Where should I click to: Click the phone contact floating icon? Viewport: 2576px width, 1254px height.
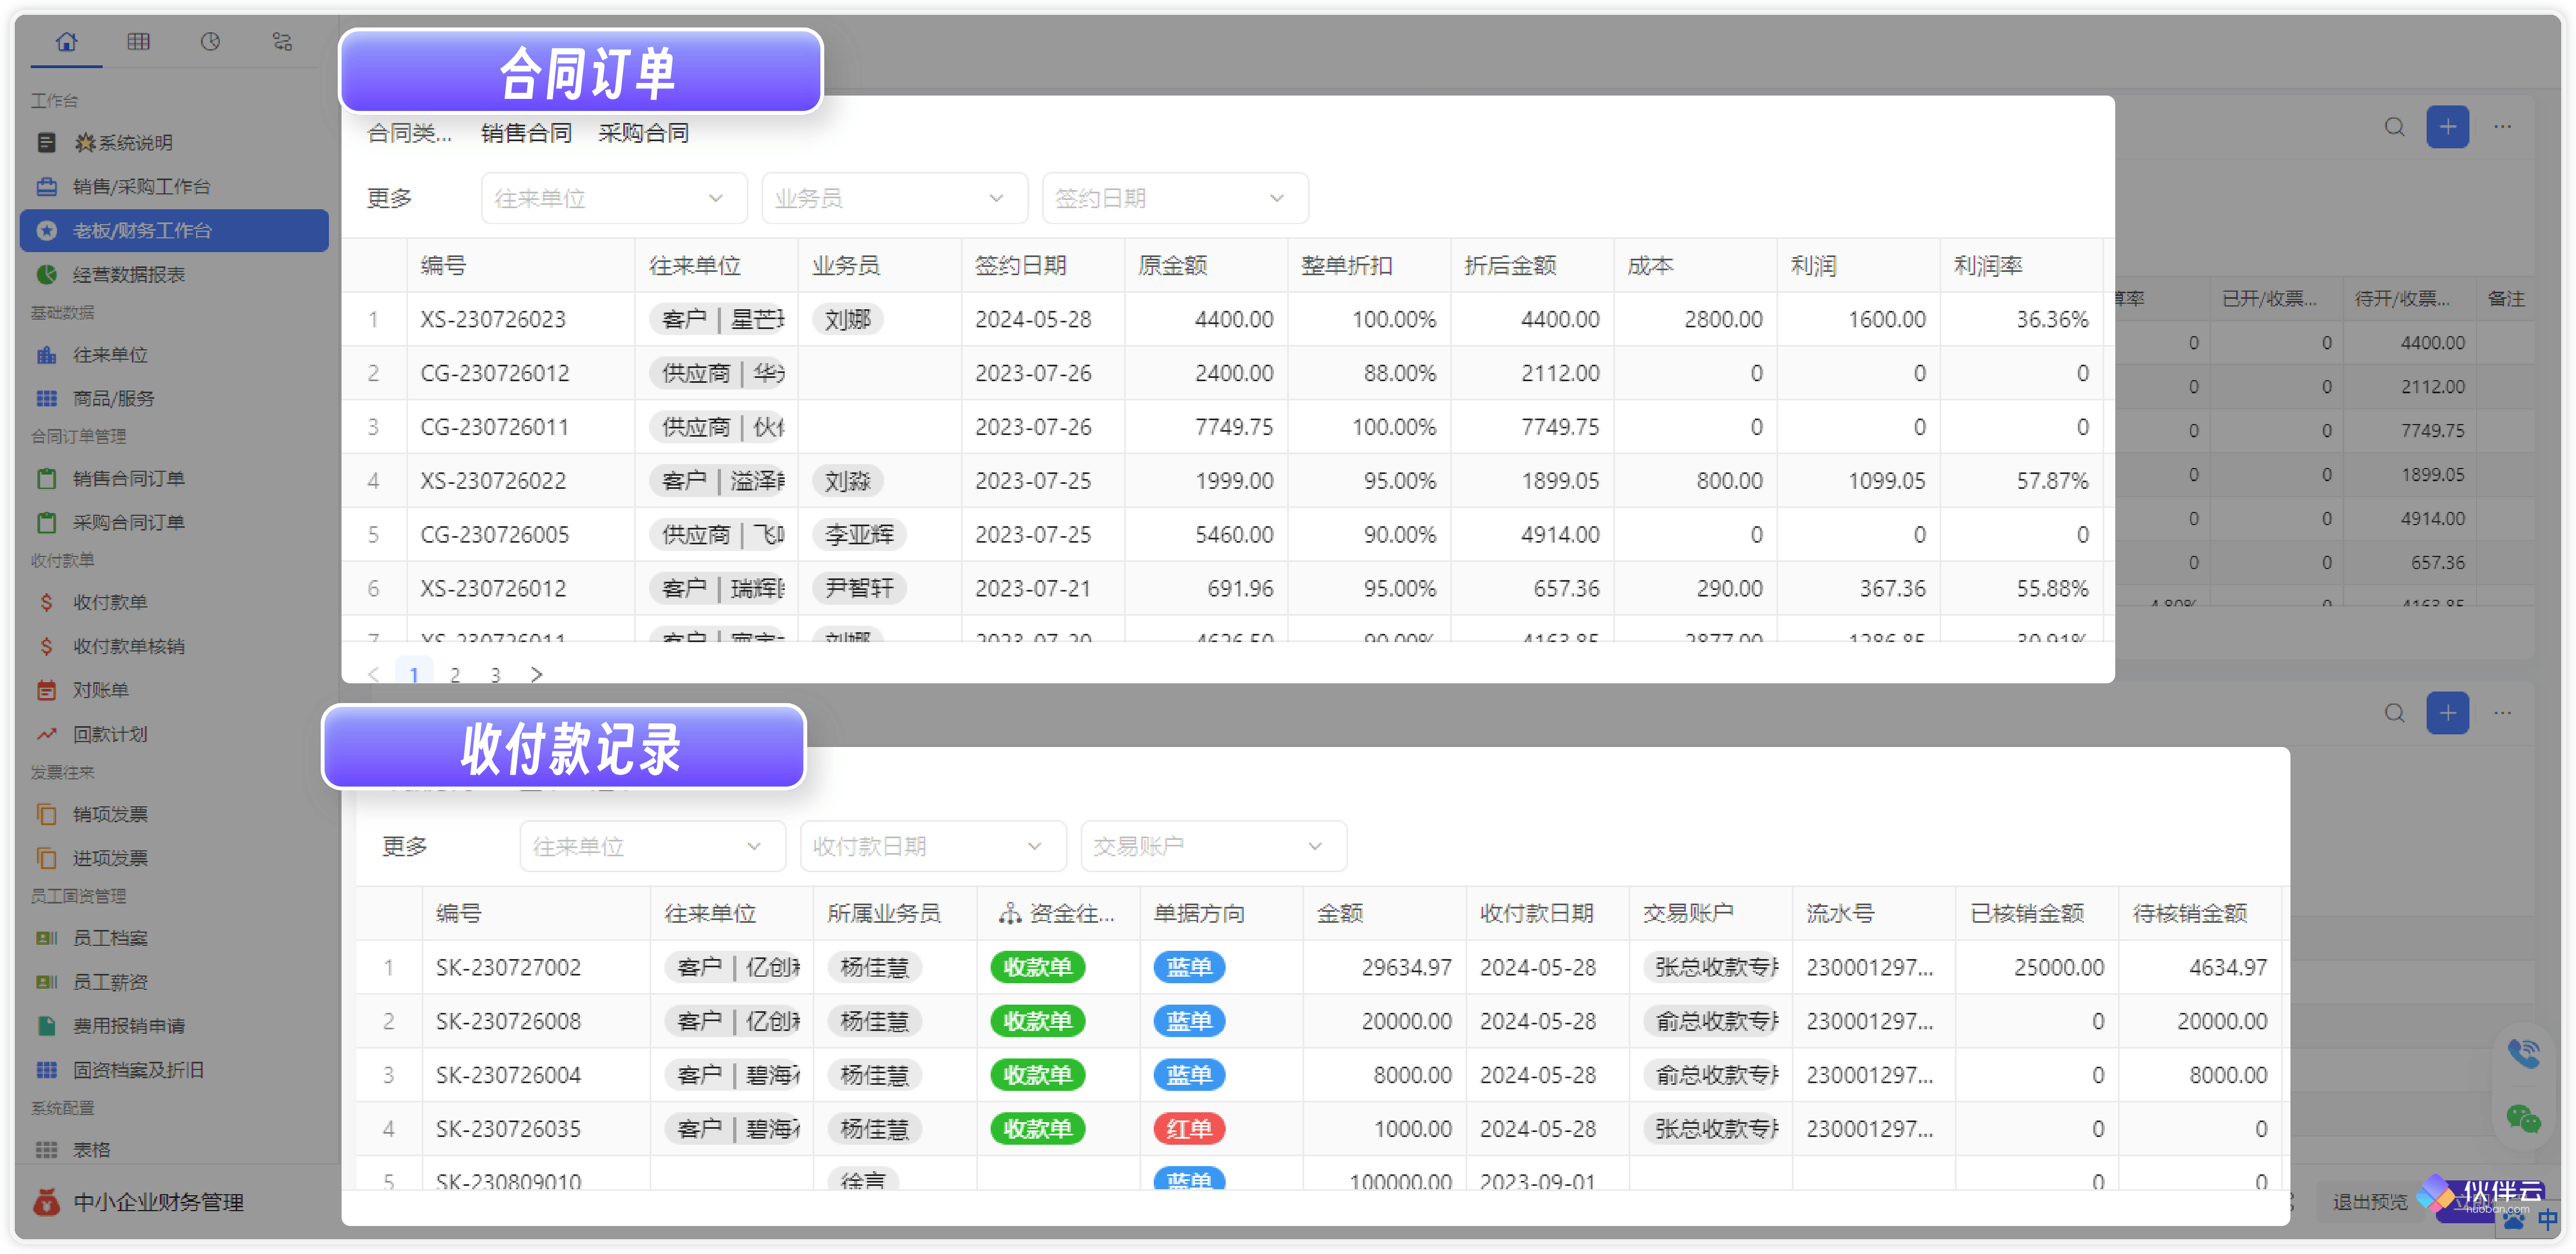2523,1053
